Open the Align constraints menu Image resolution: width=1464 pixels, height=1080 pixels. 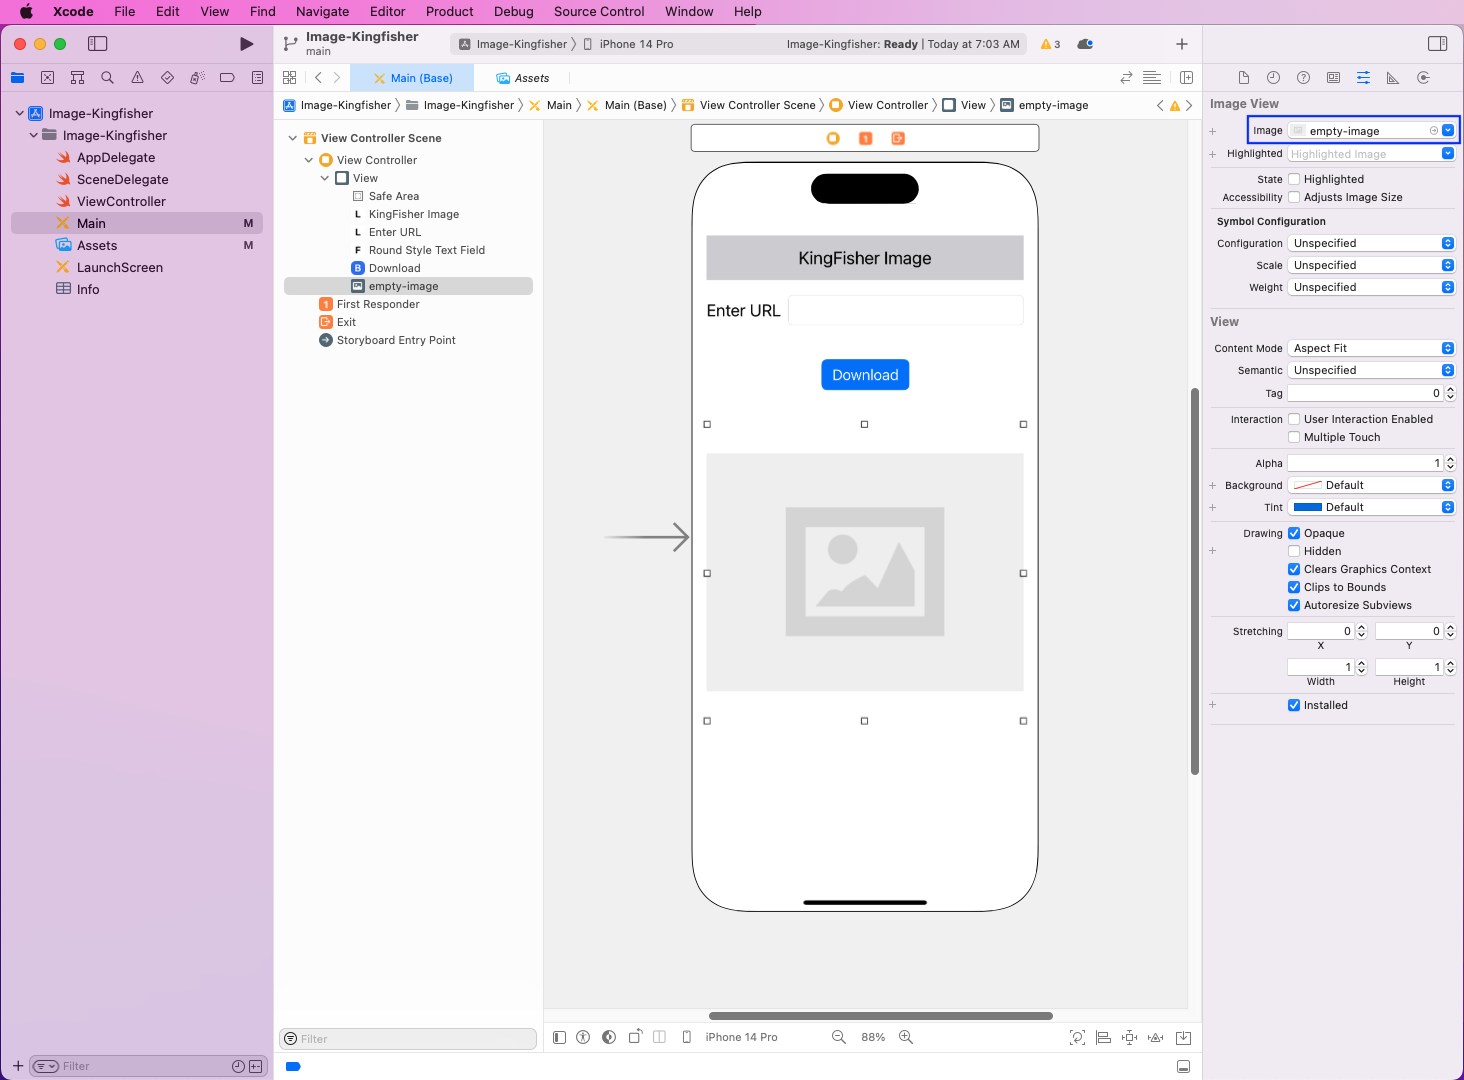(1103, 1037)
